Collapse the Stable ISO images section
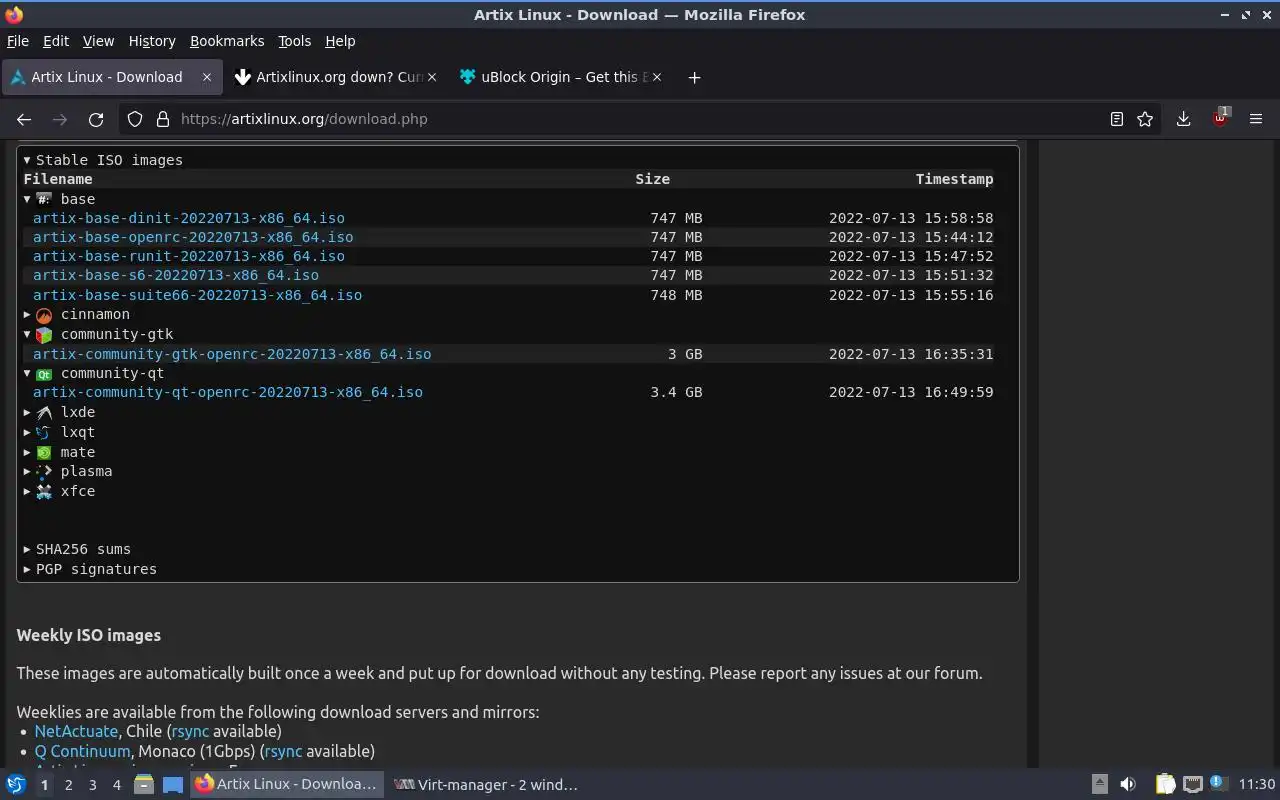The width and height of the screenshot is (1280, 800). click(x=103, y=160)
